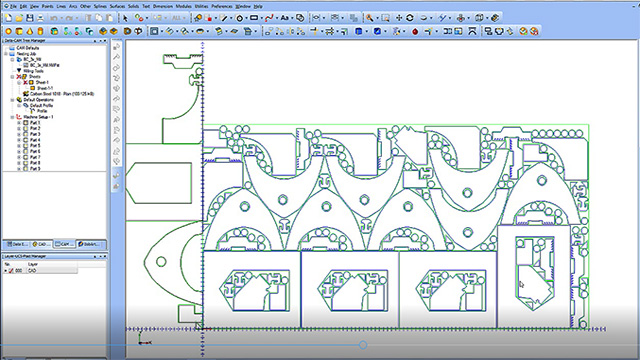Switch to the Data Entry tab
Viewport: 640px width, 360px height.
pyautogui.click(x=17, y=244)
